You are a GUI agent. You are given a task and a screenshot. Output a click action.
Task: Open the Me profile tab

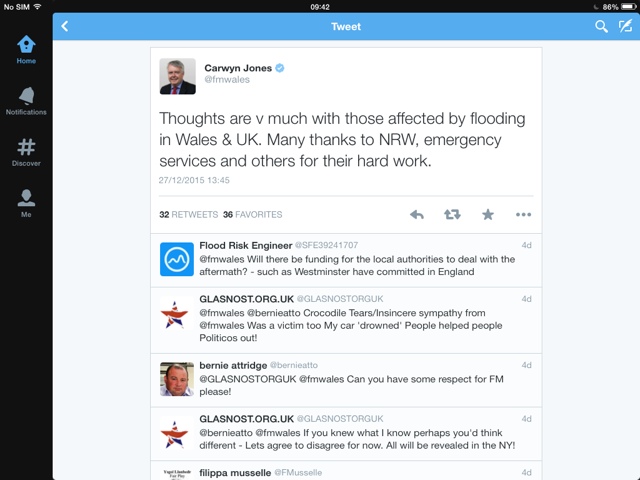pyautogui.click(x=26, y=203)
